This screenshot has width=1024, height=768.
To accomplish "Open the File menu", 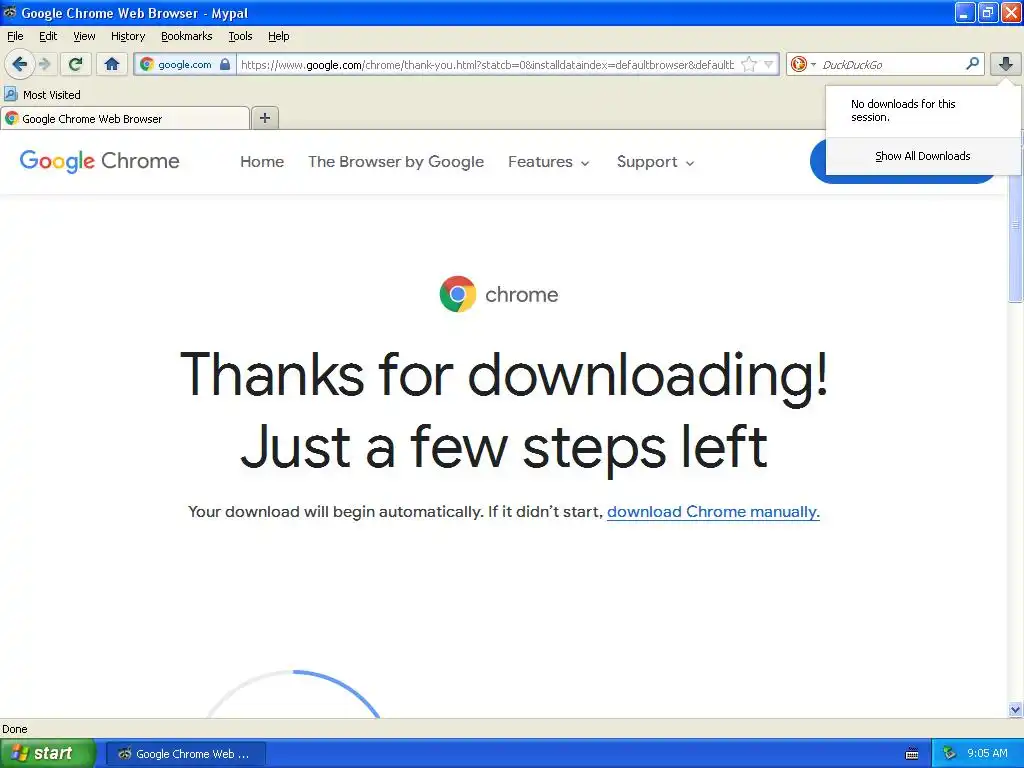I will point(15,36).
